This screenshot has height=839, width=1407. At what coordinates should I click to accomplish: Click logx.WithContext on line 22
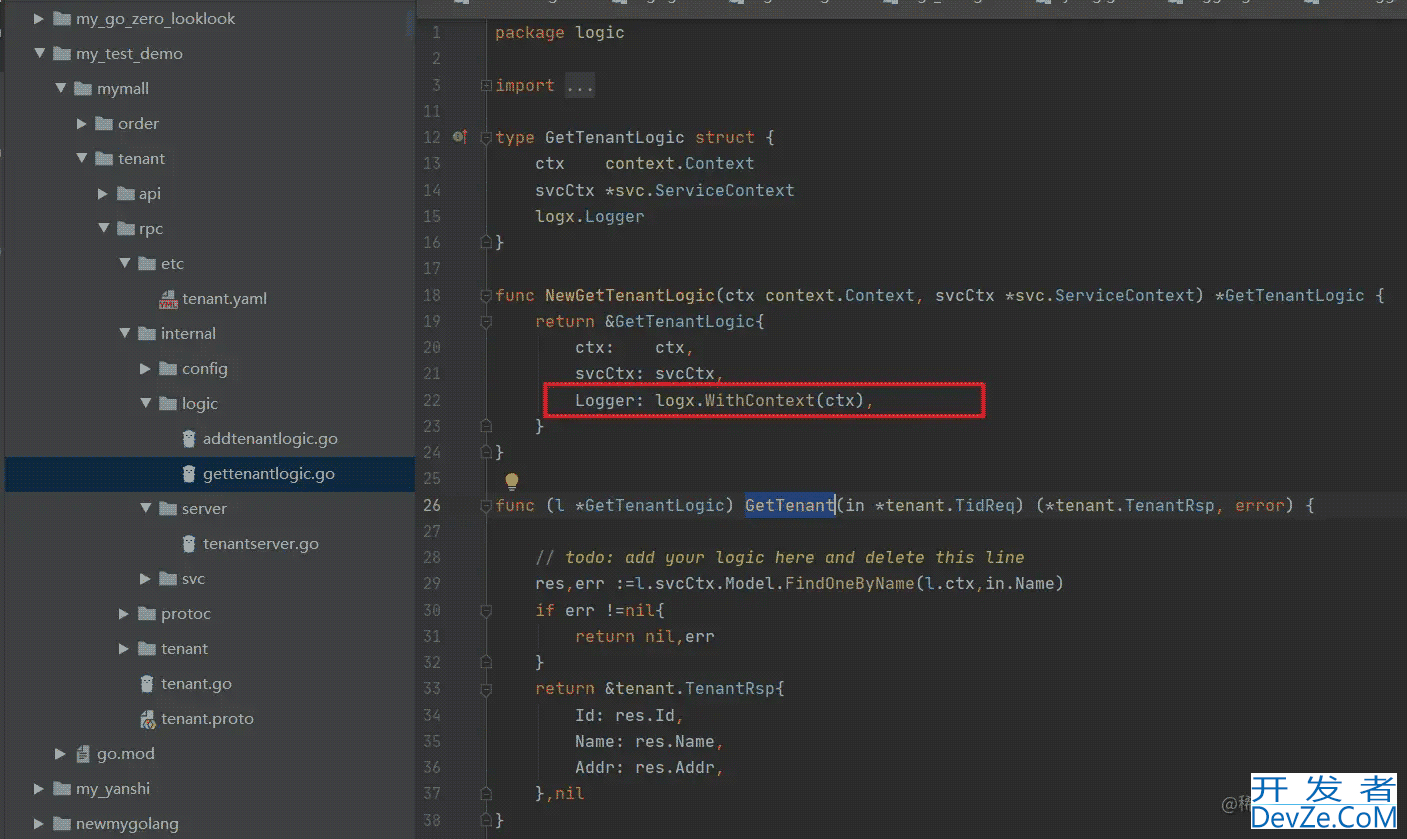pos(735,400)
